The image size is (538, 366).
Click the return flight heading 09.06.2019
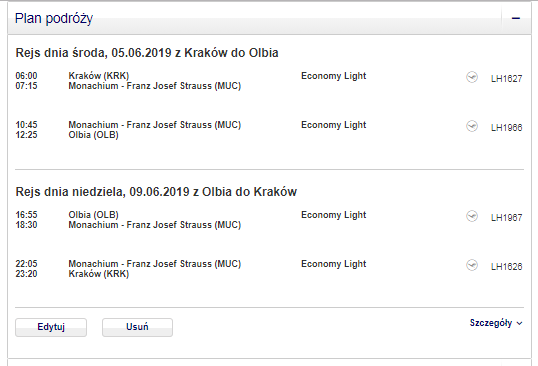[x=156, y=191]
